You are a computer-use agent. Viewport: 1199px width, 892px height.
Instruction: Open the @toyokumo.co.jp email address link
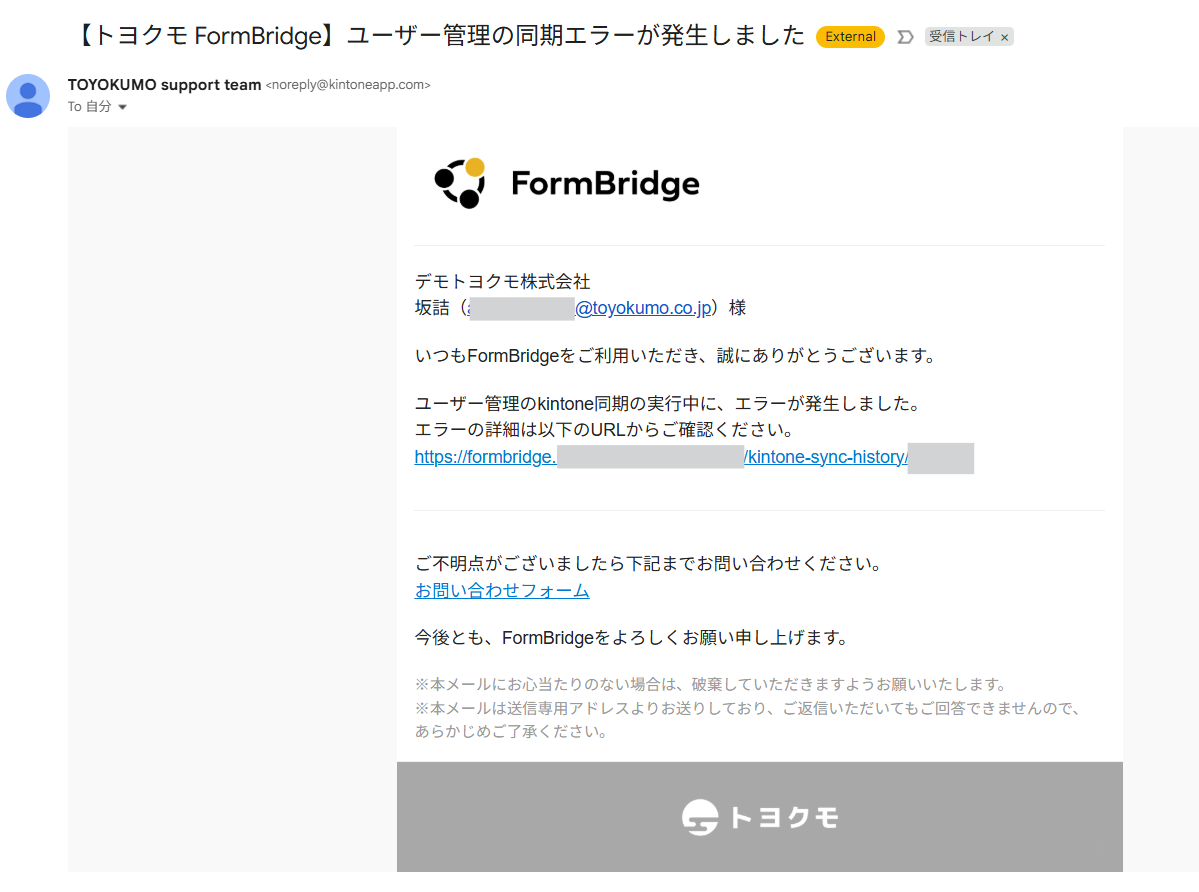point(643,308)
